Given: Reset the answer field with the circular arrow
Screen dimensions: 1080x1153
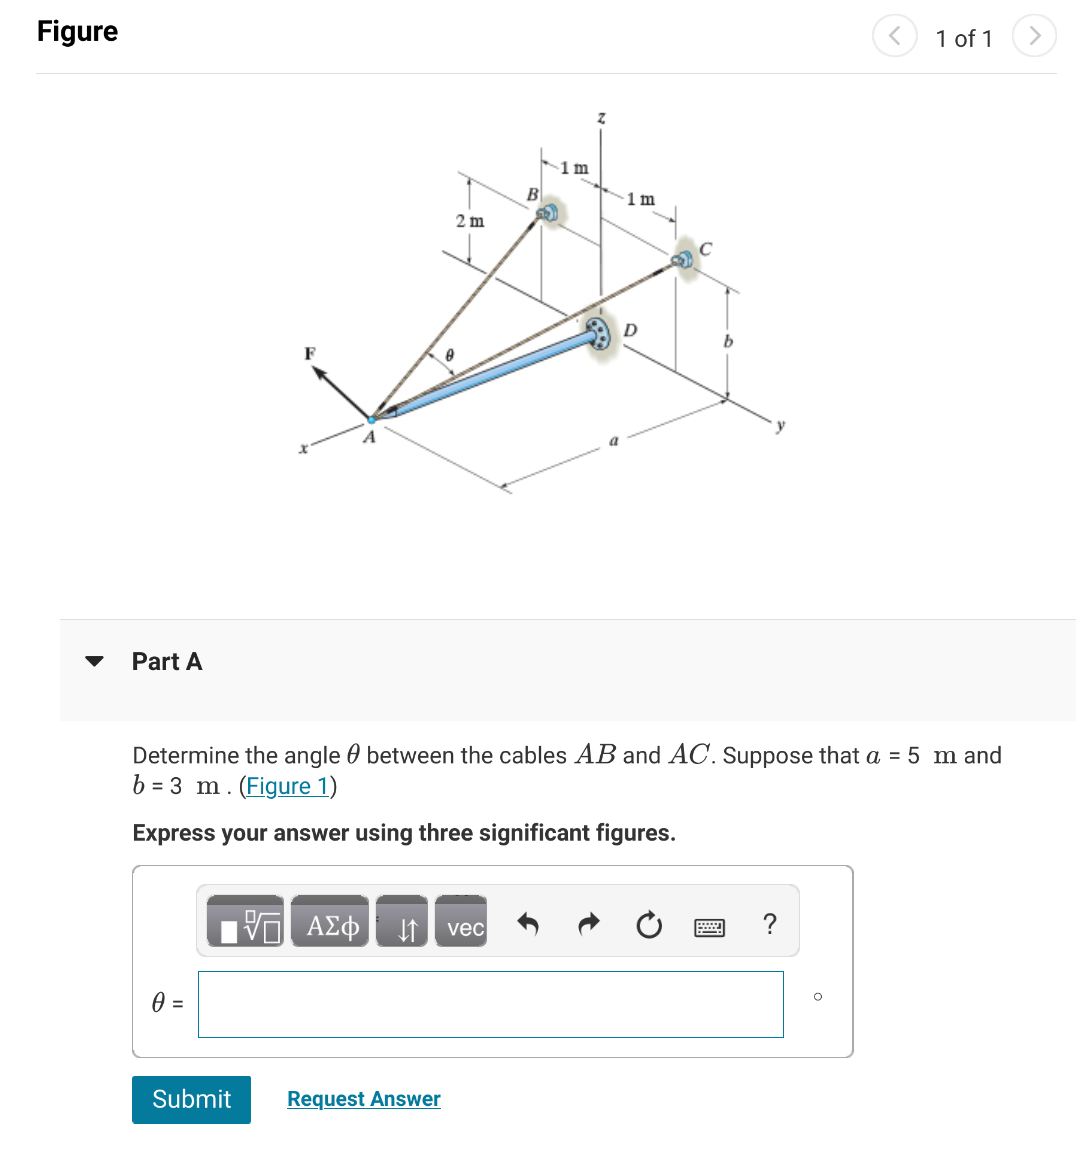Looking at the screenshot, I should tap(648, 924).
